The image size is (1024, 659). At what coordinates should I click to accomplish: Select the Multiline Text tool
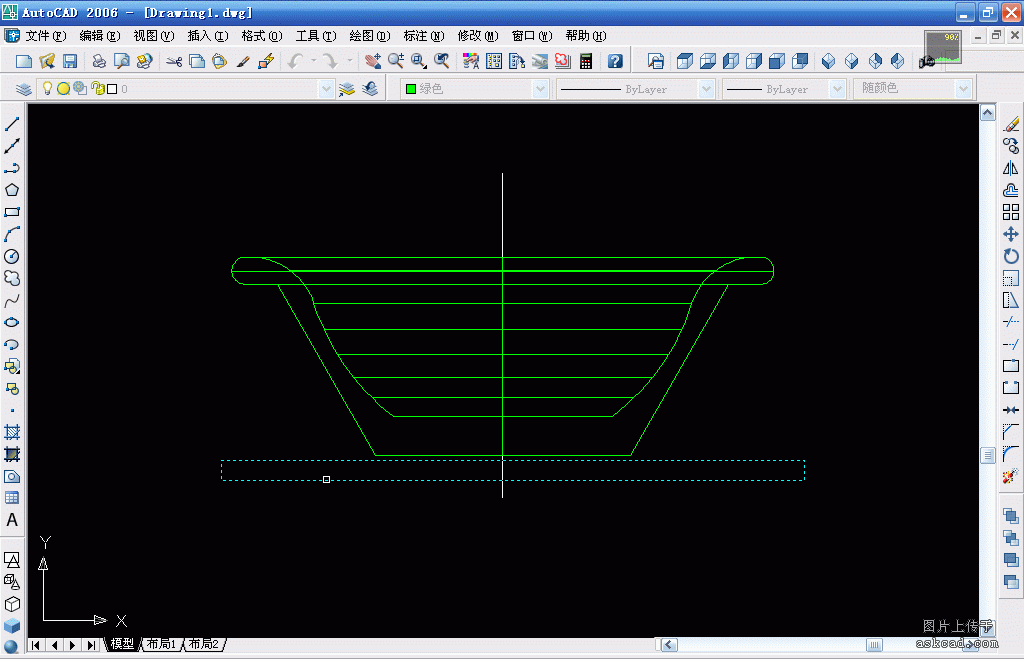click(12, 520)
